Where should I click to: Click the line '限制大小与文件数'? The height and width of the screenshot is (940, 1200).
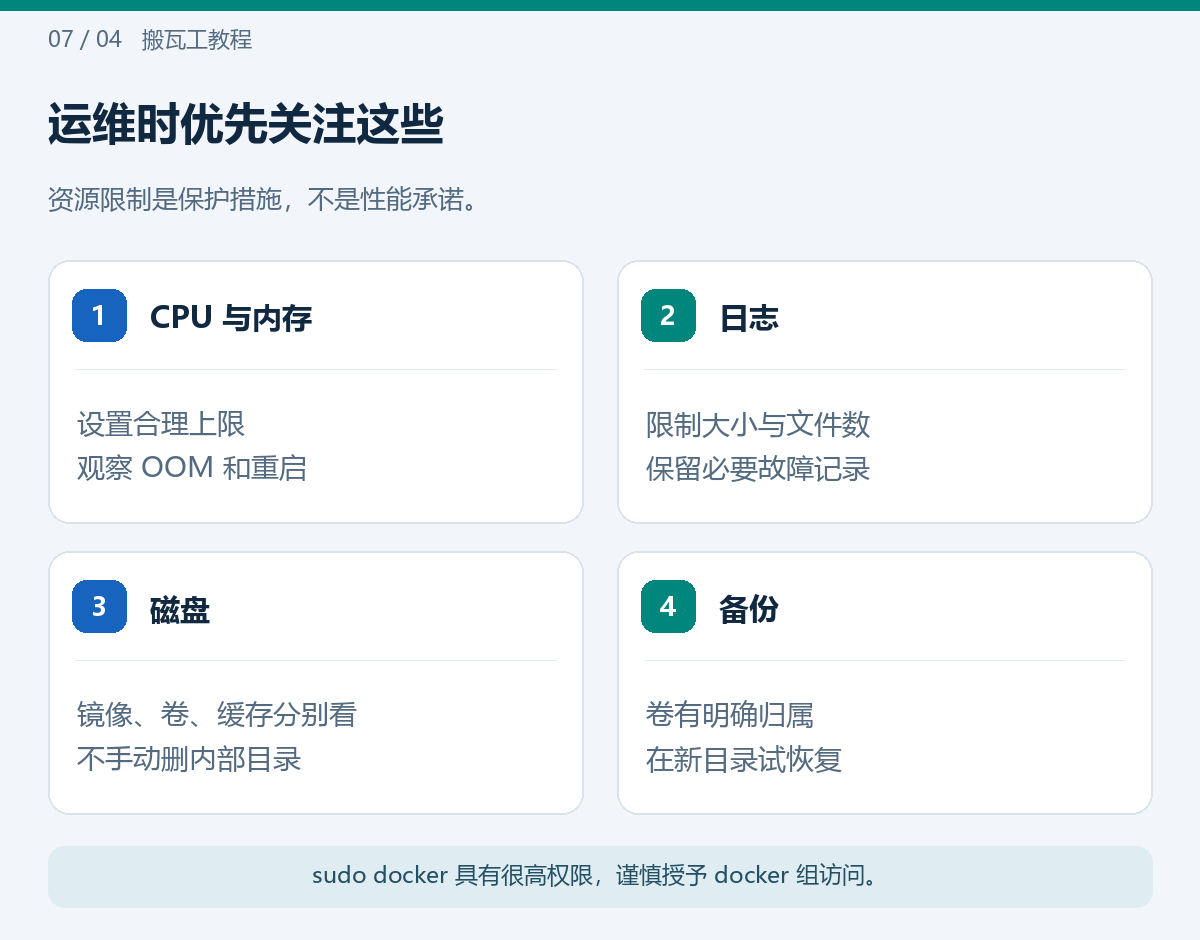tap(758, 424)
